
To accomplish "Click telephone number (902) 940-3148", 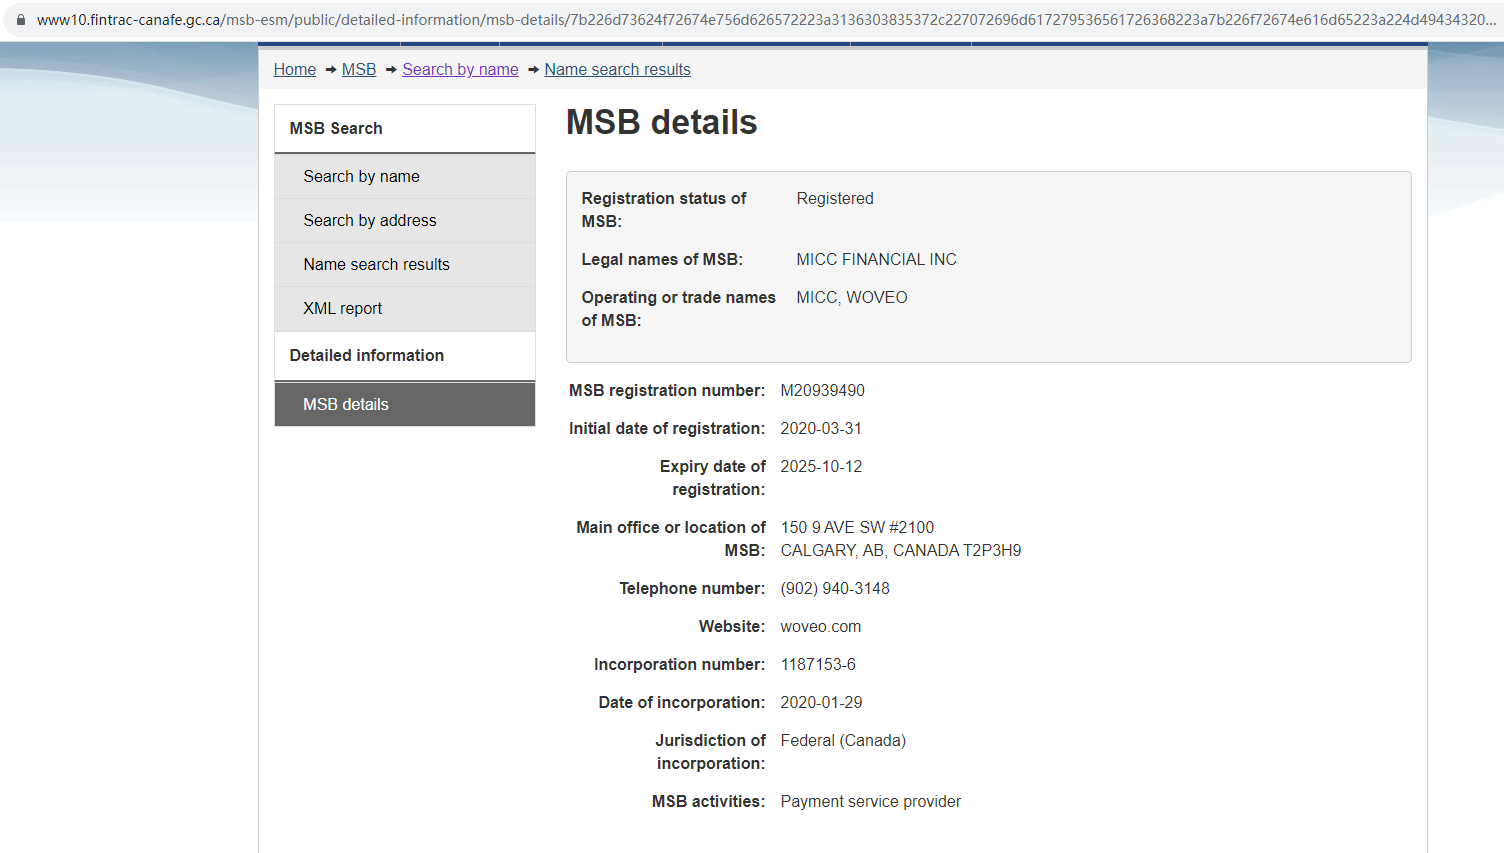I will click(x=835, y=588).
